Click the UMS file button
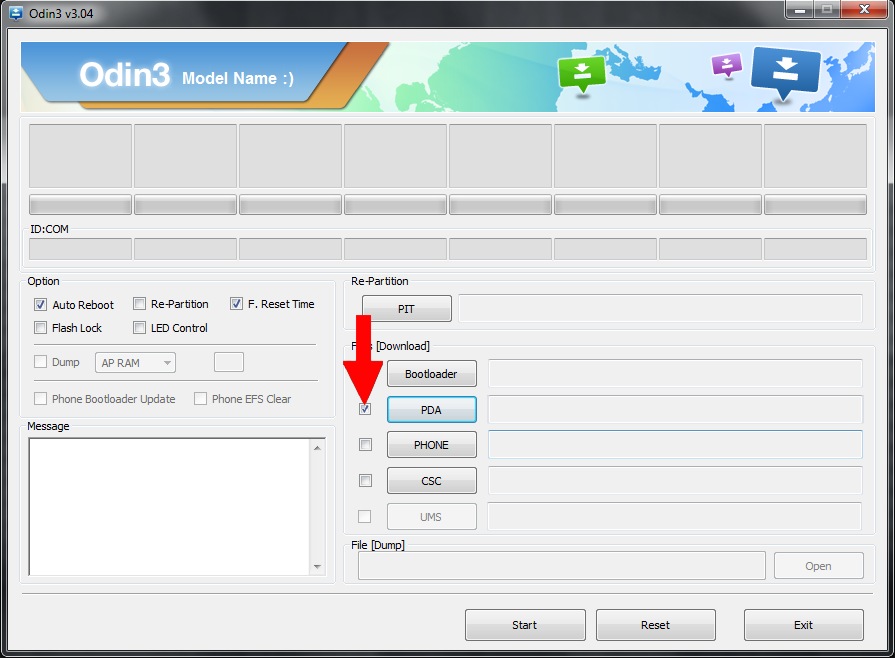895x658 pixels. click(432, 516)
